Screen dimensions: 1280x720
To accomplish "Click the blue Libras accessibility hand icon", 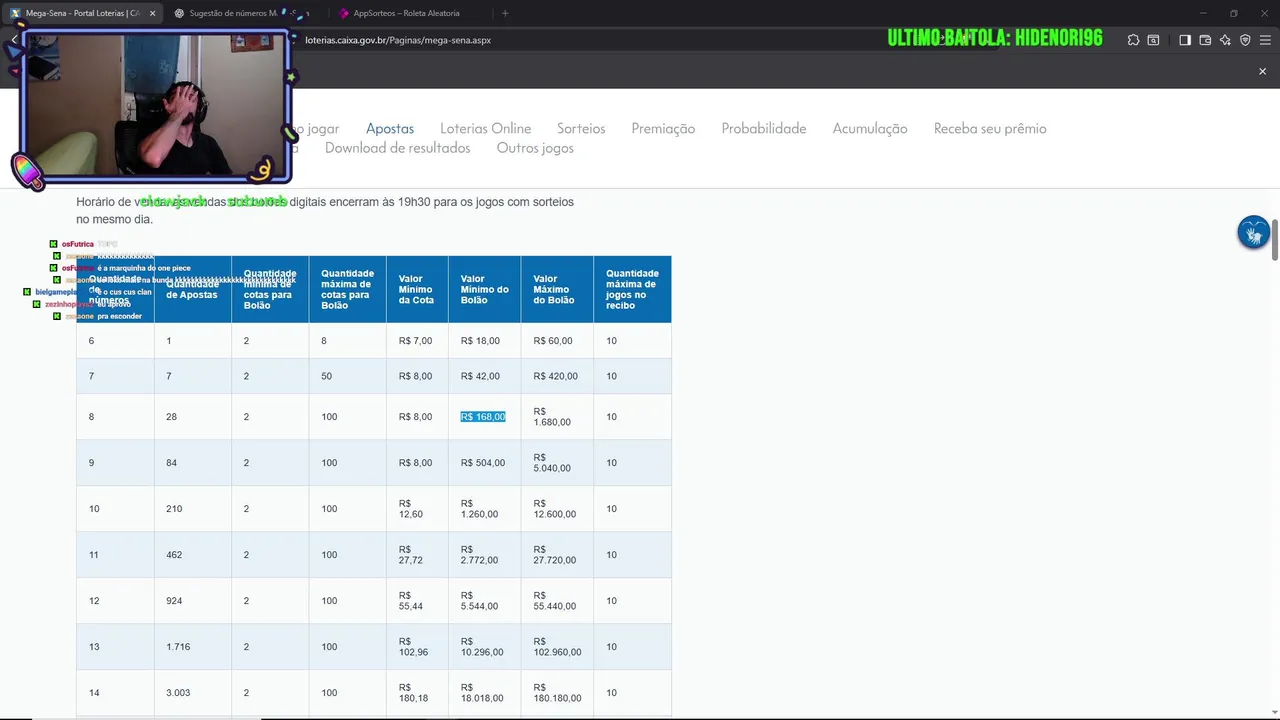I will point(1253,233).
